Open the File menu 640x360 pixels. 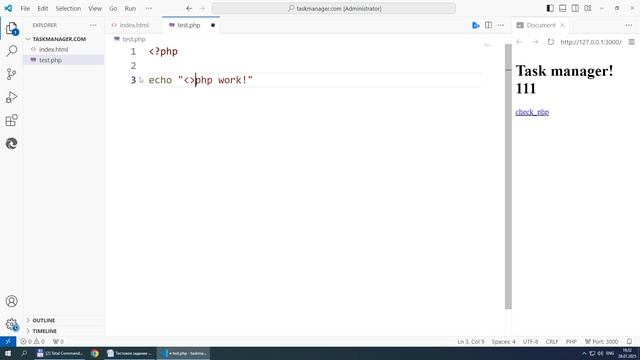[x=25, y=8]
